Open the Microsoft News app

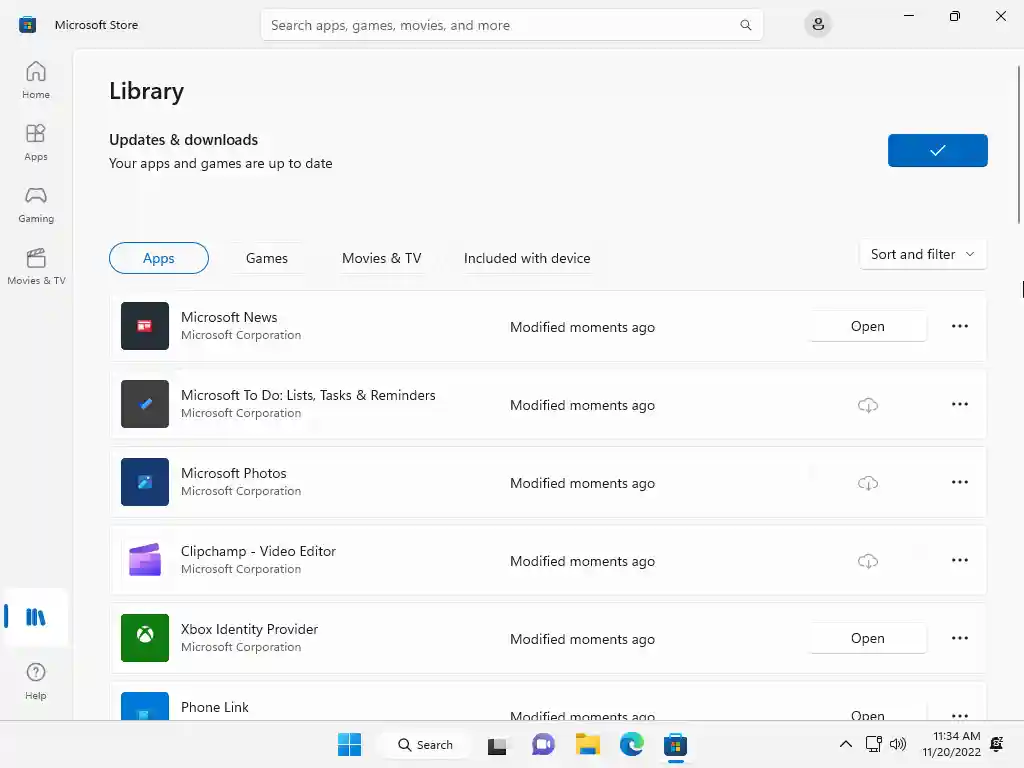pyautogui.click(x=867, y=326)
